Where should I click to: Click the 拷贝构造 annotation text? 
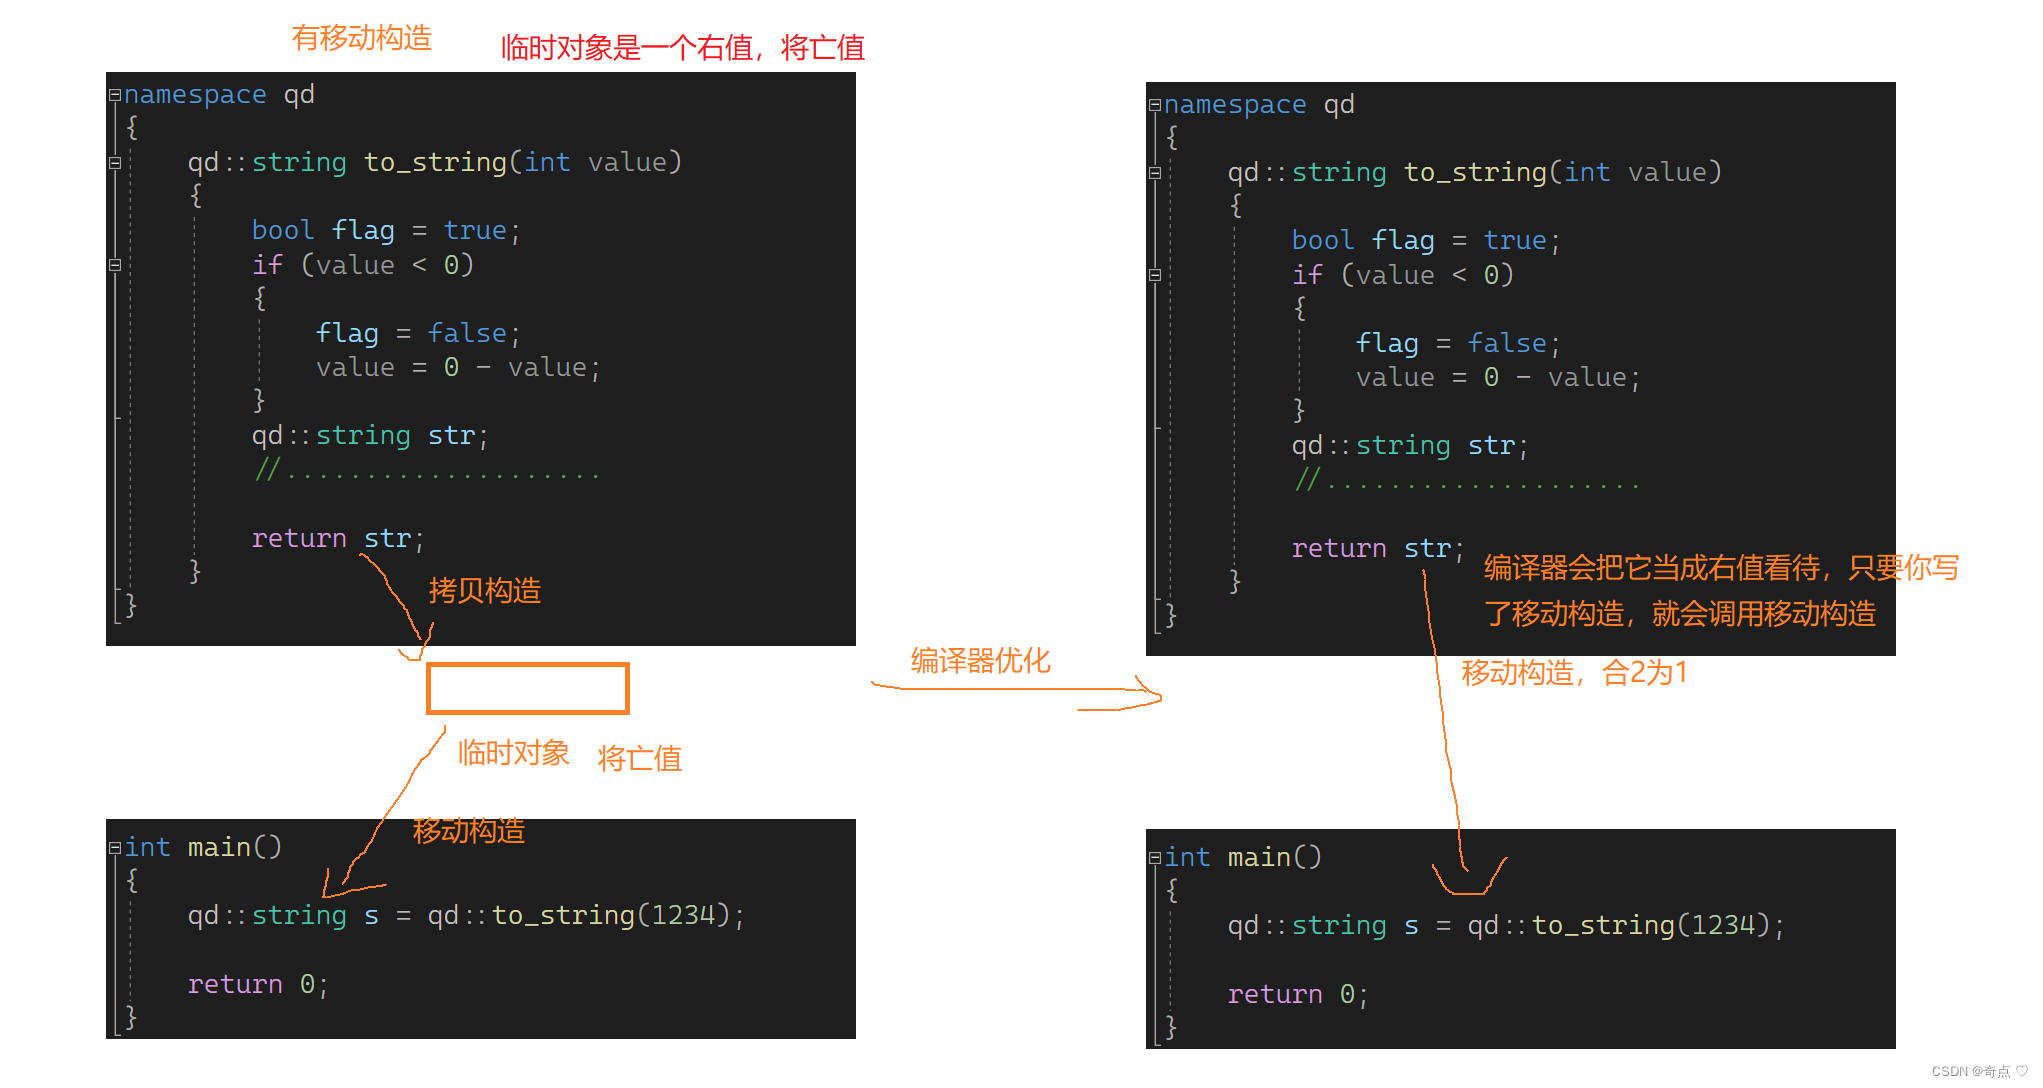coord(484,591)
